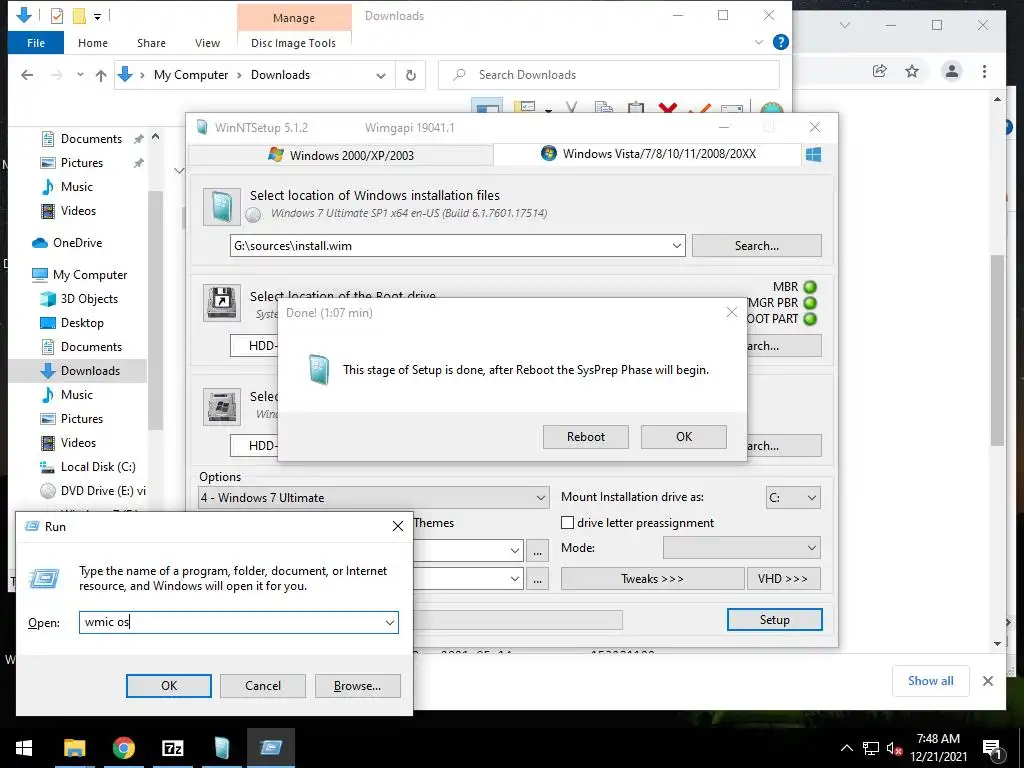Open the Disc Image Tools tab

point(293,43)
